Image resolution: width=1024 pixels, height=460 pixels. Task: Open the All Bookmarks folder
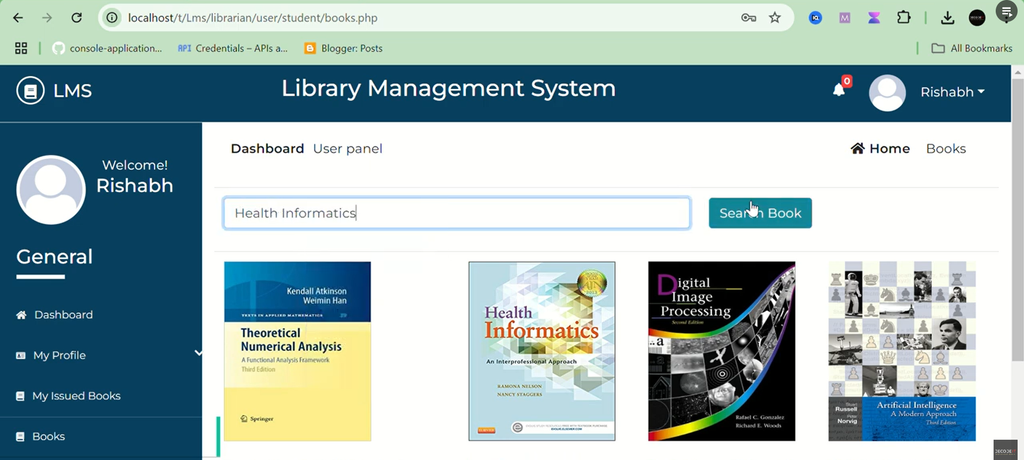click(972, 48)
